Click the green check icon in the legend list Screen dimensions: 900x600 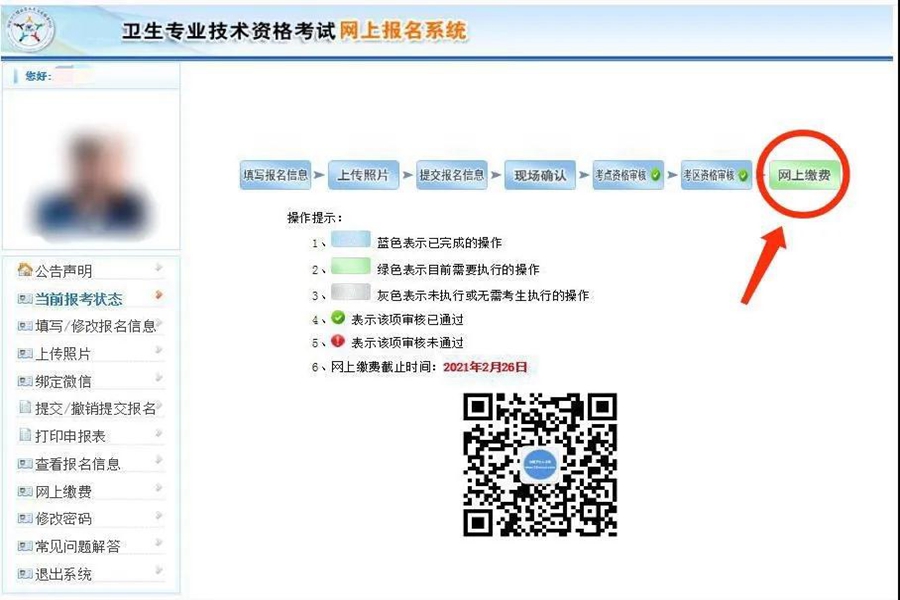coord(337,319)
